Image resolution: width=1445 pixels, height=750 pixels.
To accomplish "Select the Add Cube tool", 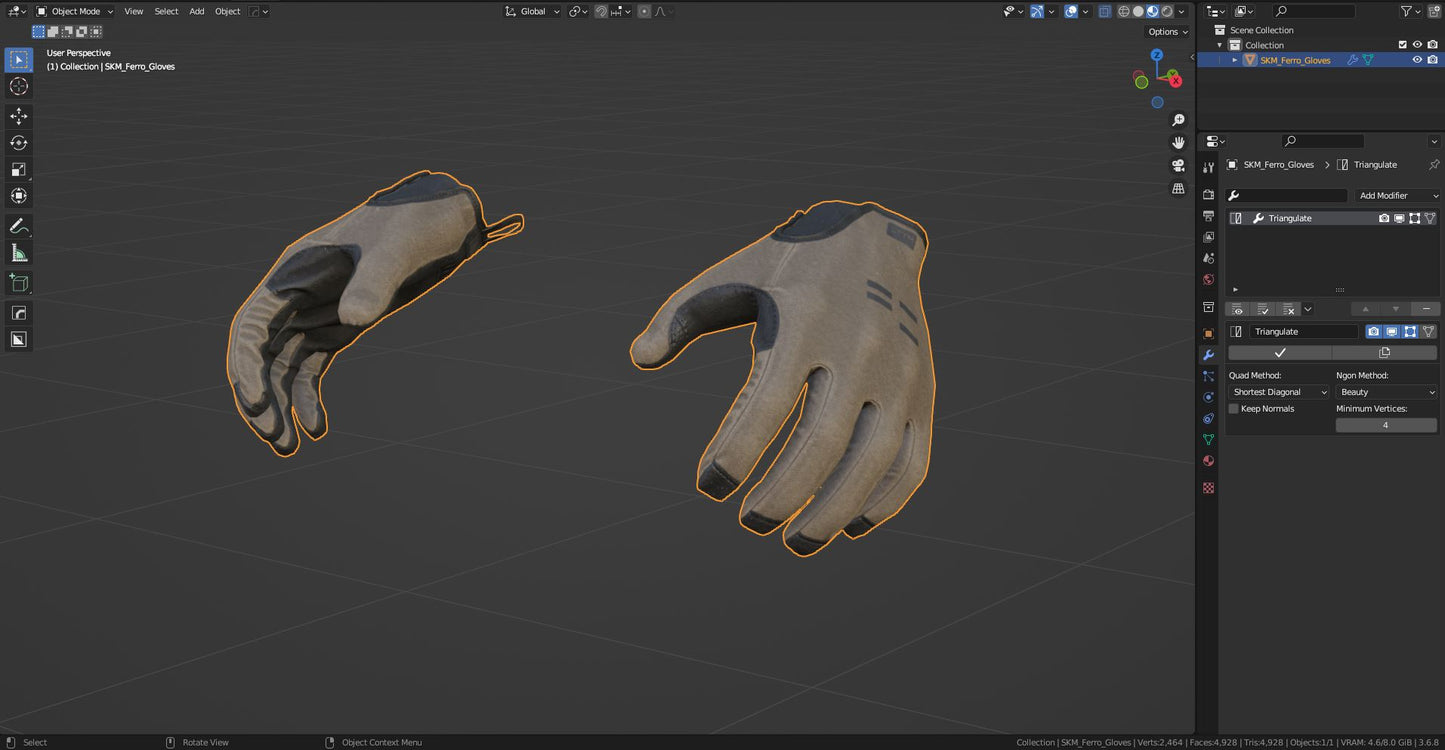I will 18,282.
